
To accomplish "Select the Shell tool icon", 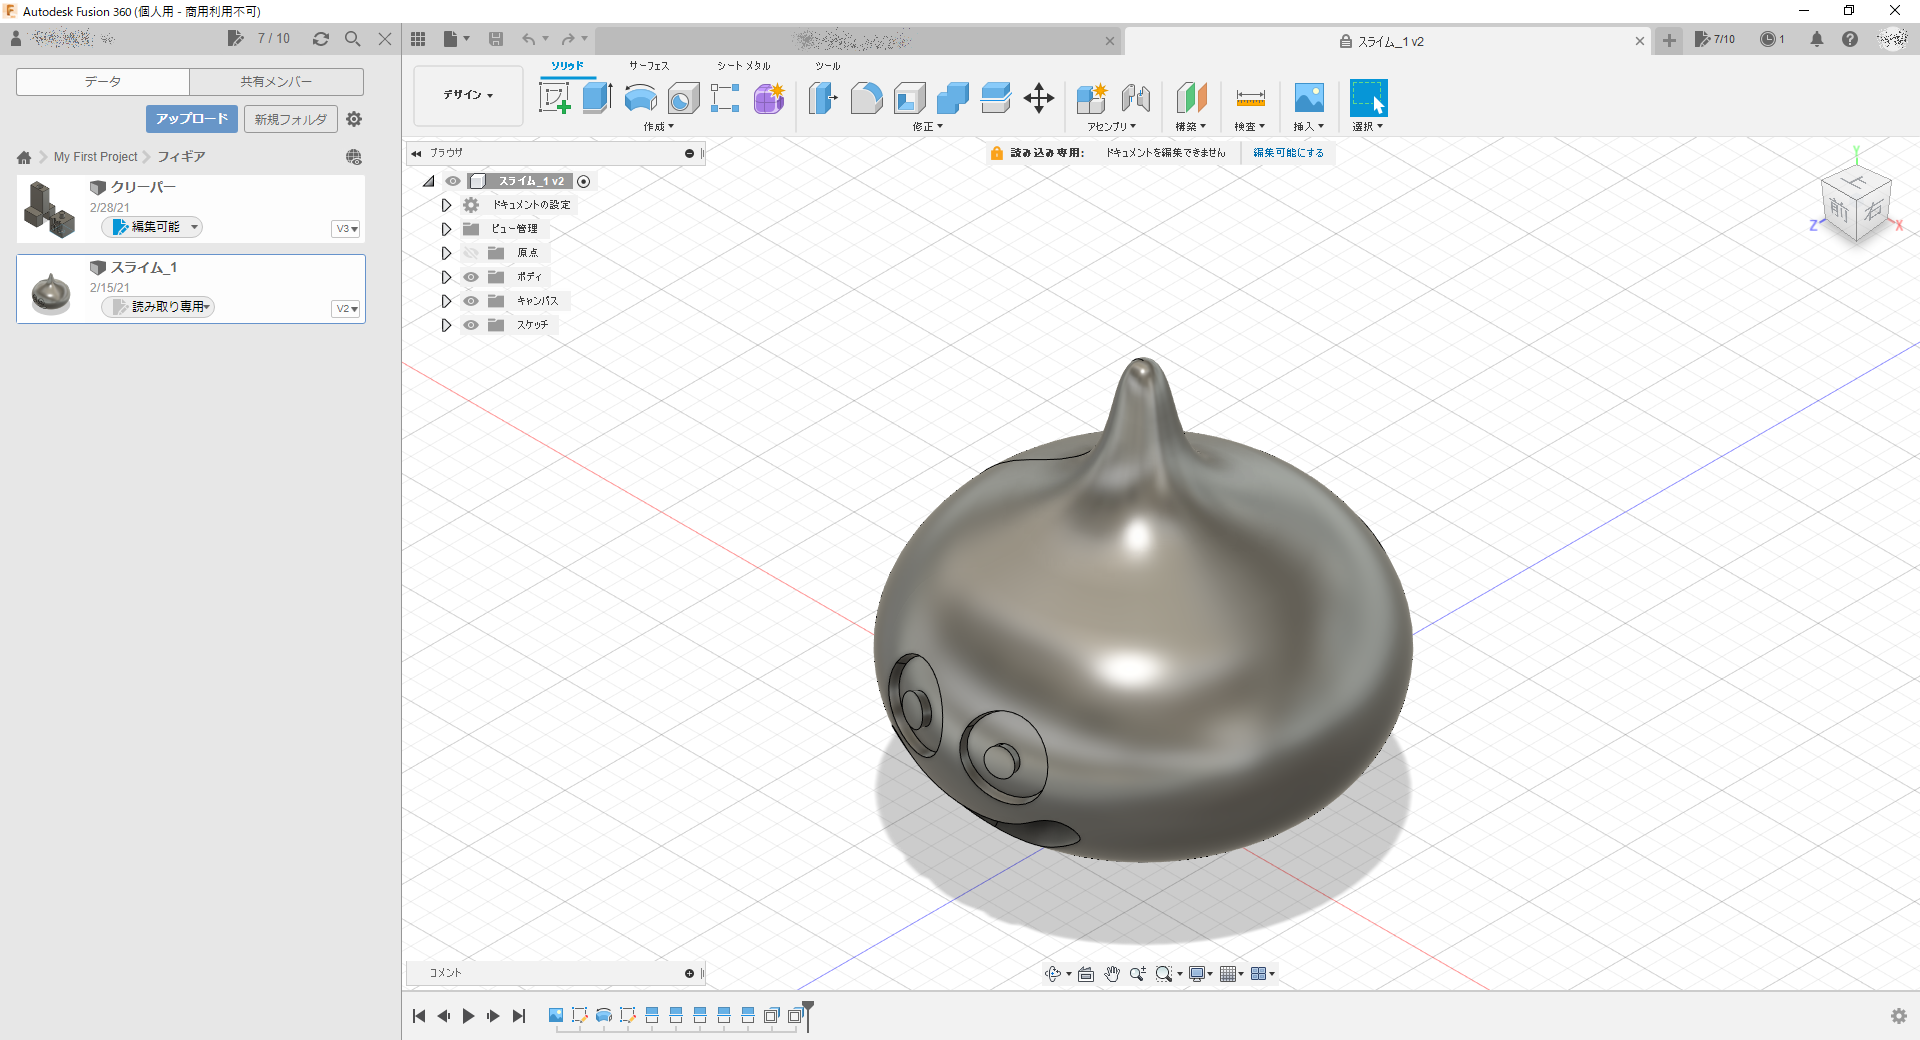I will click(x=909, y=98).
